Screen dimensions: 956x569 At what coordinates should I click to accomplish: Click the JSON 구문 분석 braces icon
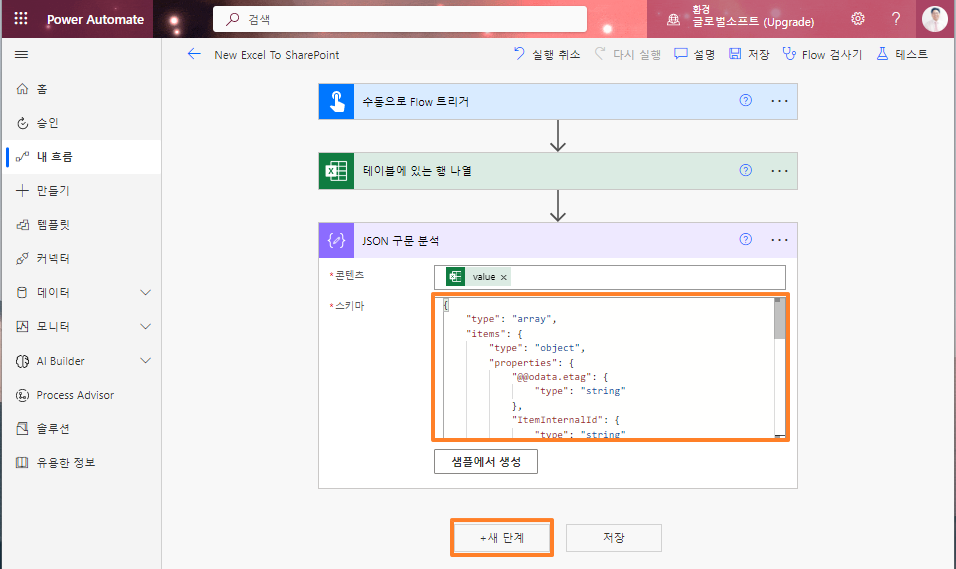[x=337, y=240]
